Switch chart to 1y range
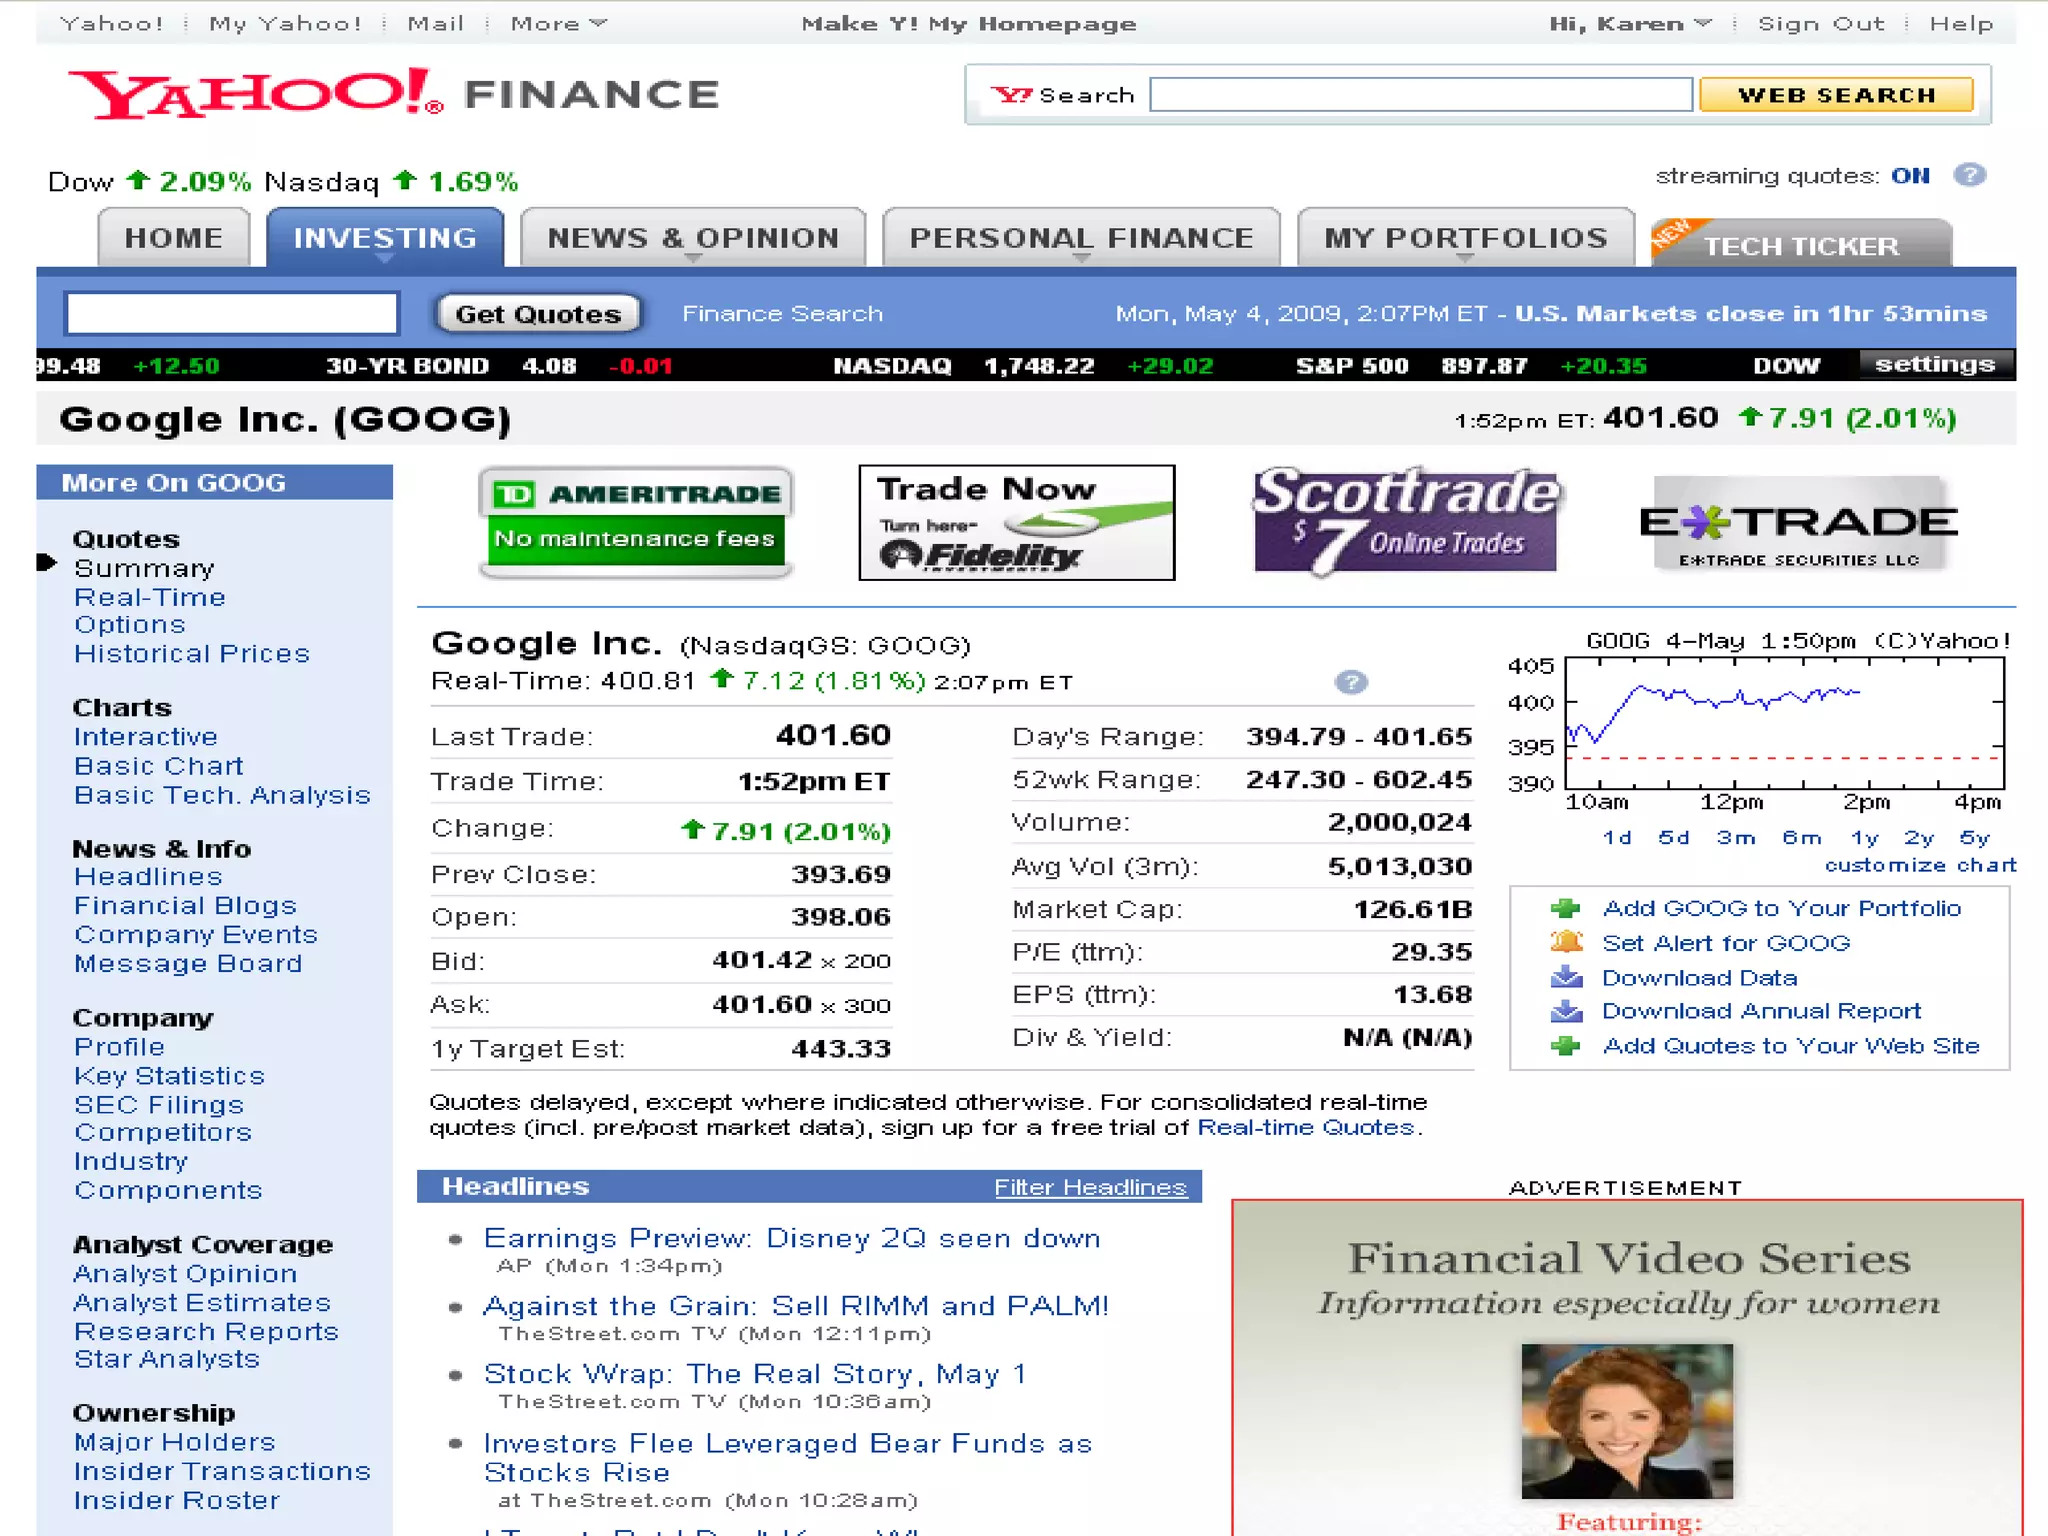2048x1536 pixels. point(1864,837)
